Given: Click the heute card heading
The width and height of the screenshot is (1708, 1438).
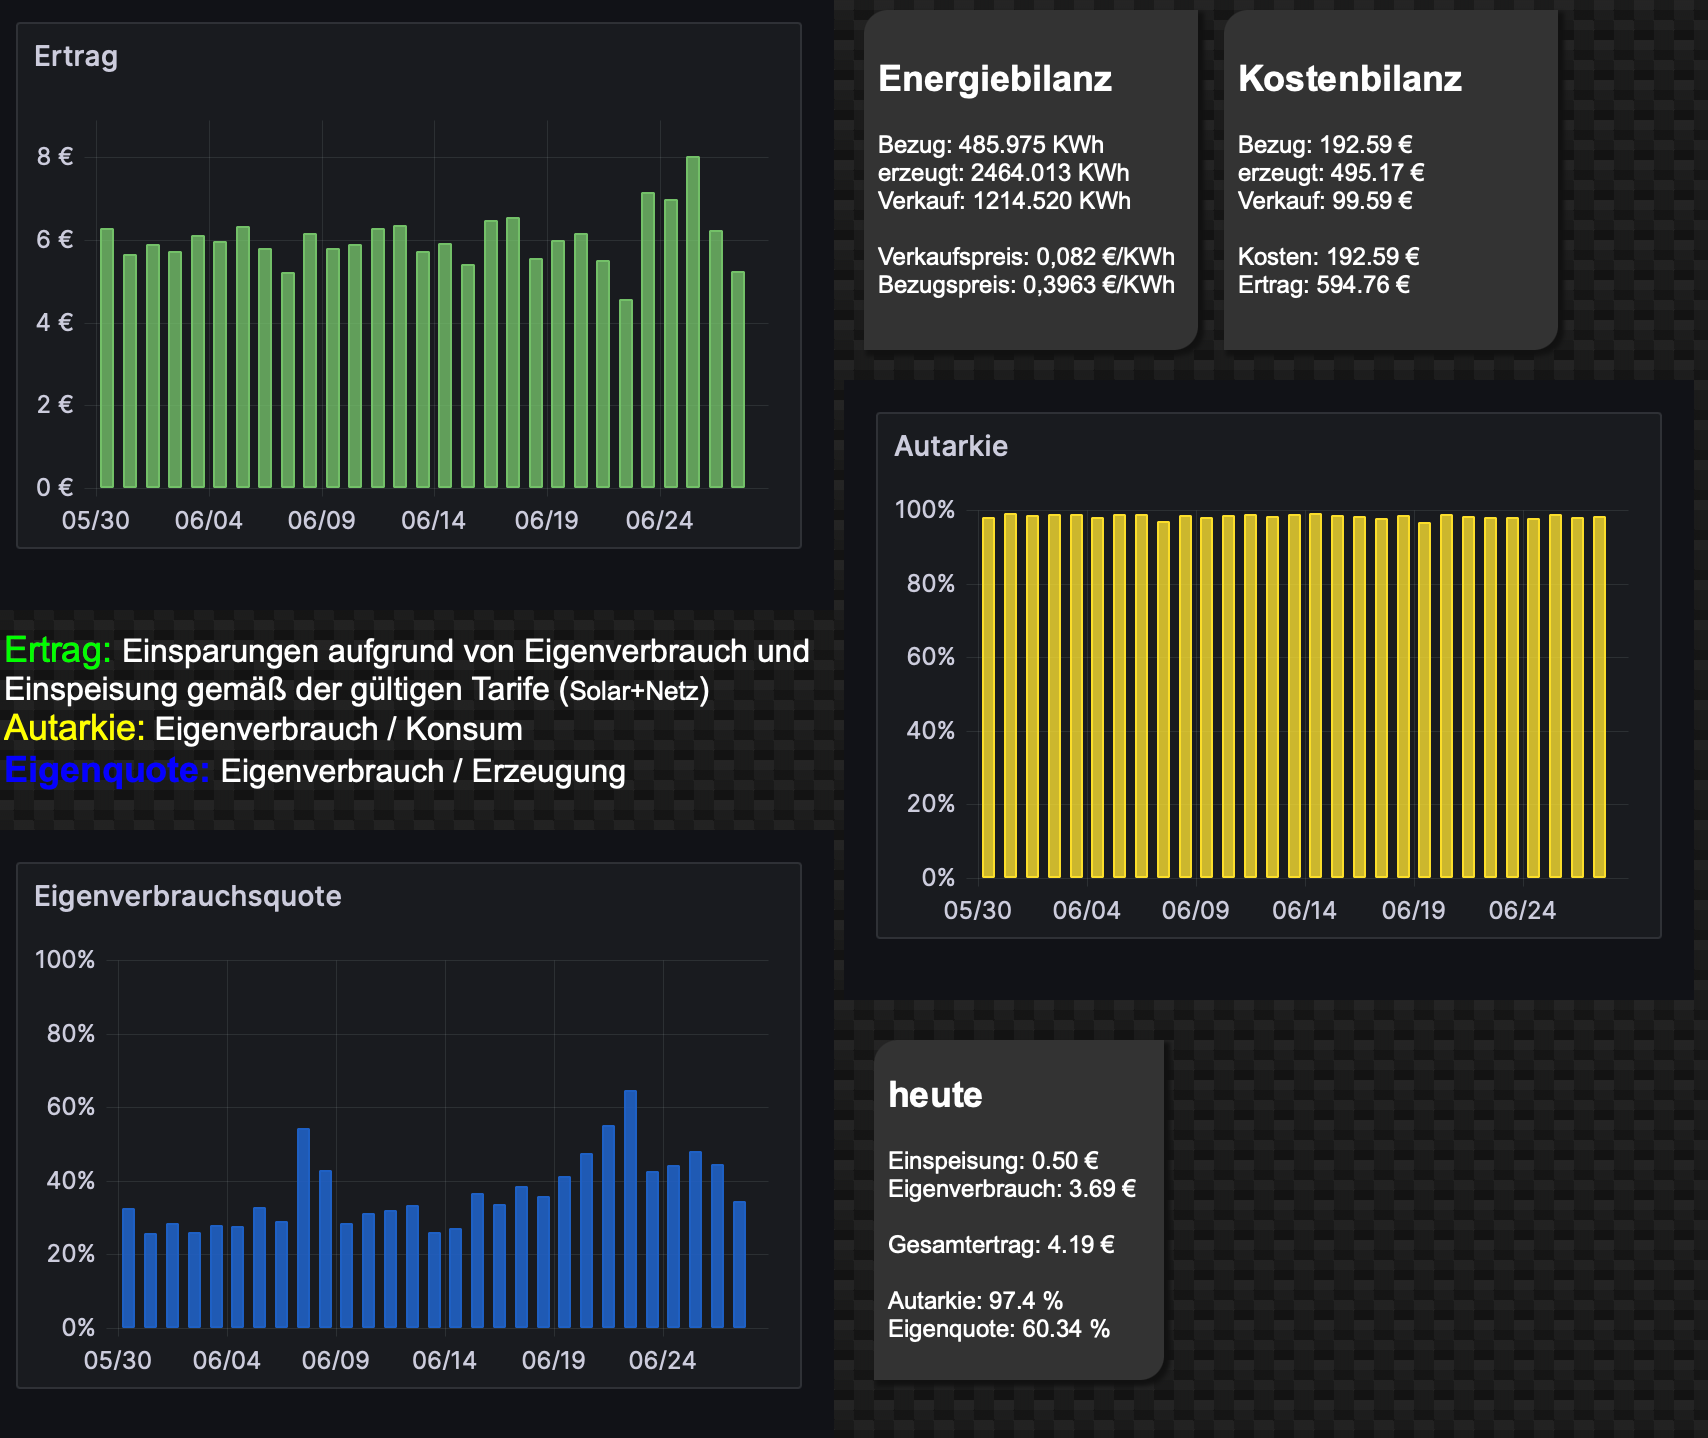Looking at the screenshot, I should coord(935,1095).
